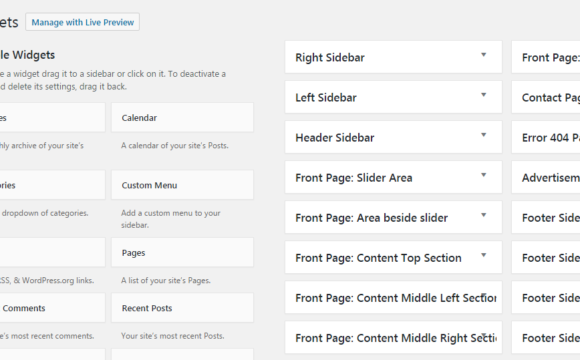
Task: Open the Right Sidebar panel title
Action: [330, 57]
